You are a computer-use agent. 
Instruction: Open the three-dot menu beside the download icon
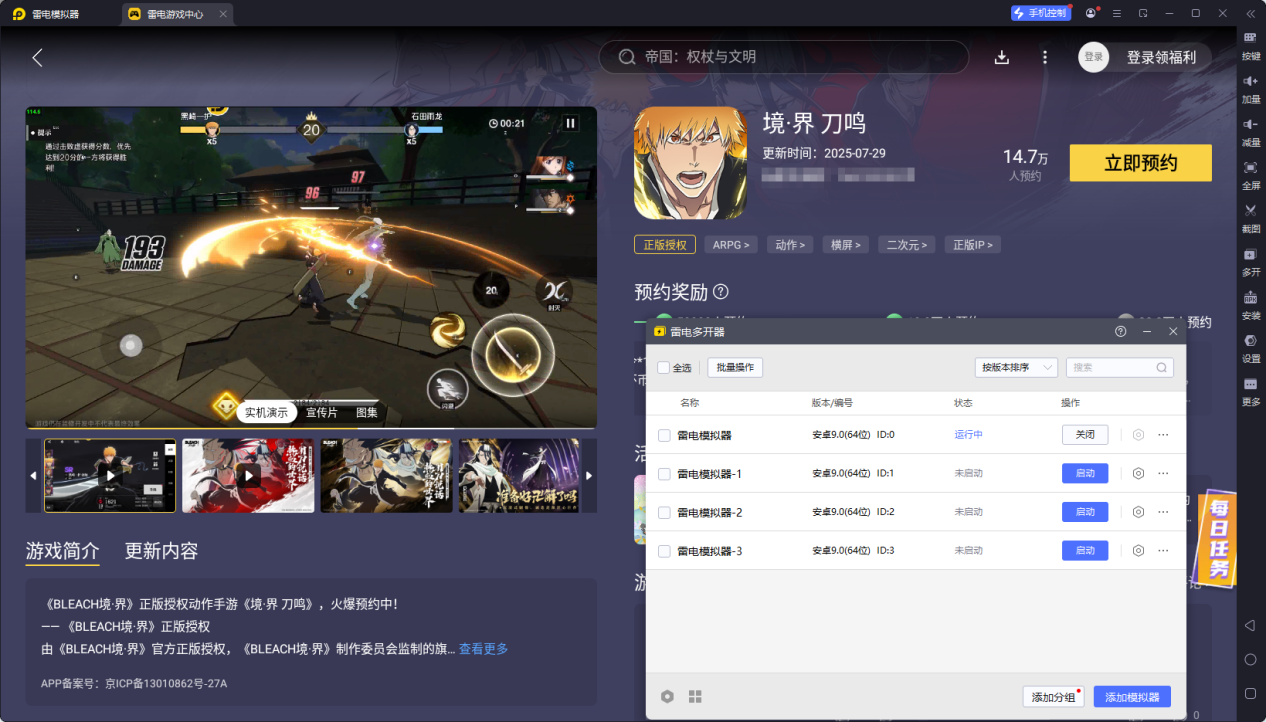pyautogui.click(x=1045, y=57)
